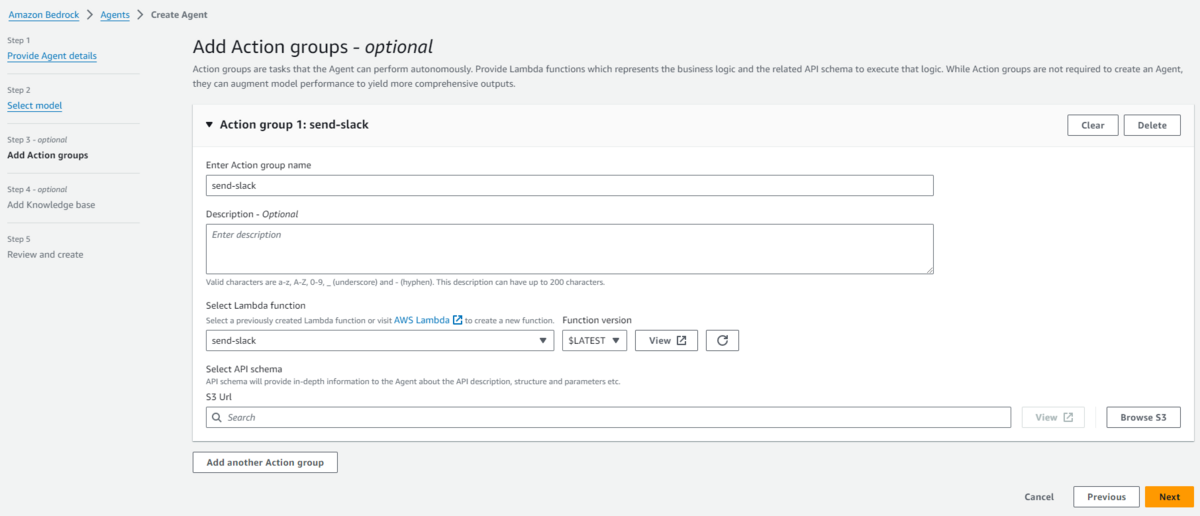
Task: Click the 'Function version' label
Action: tap(597, 320)
